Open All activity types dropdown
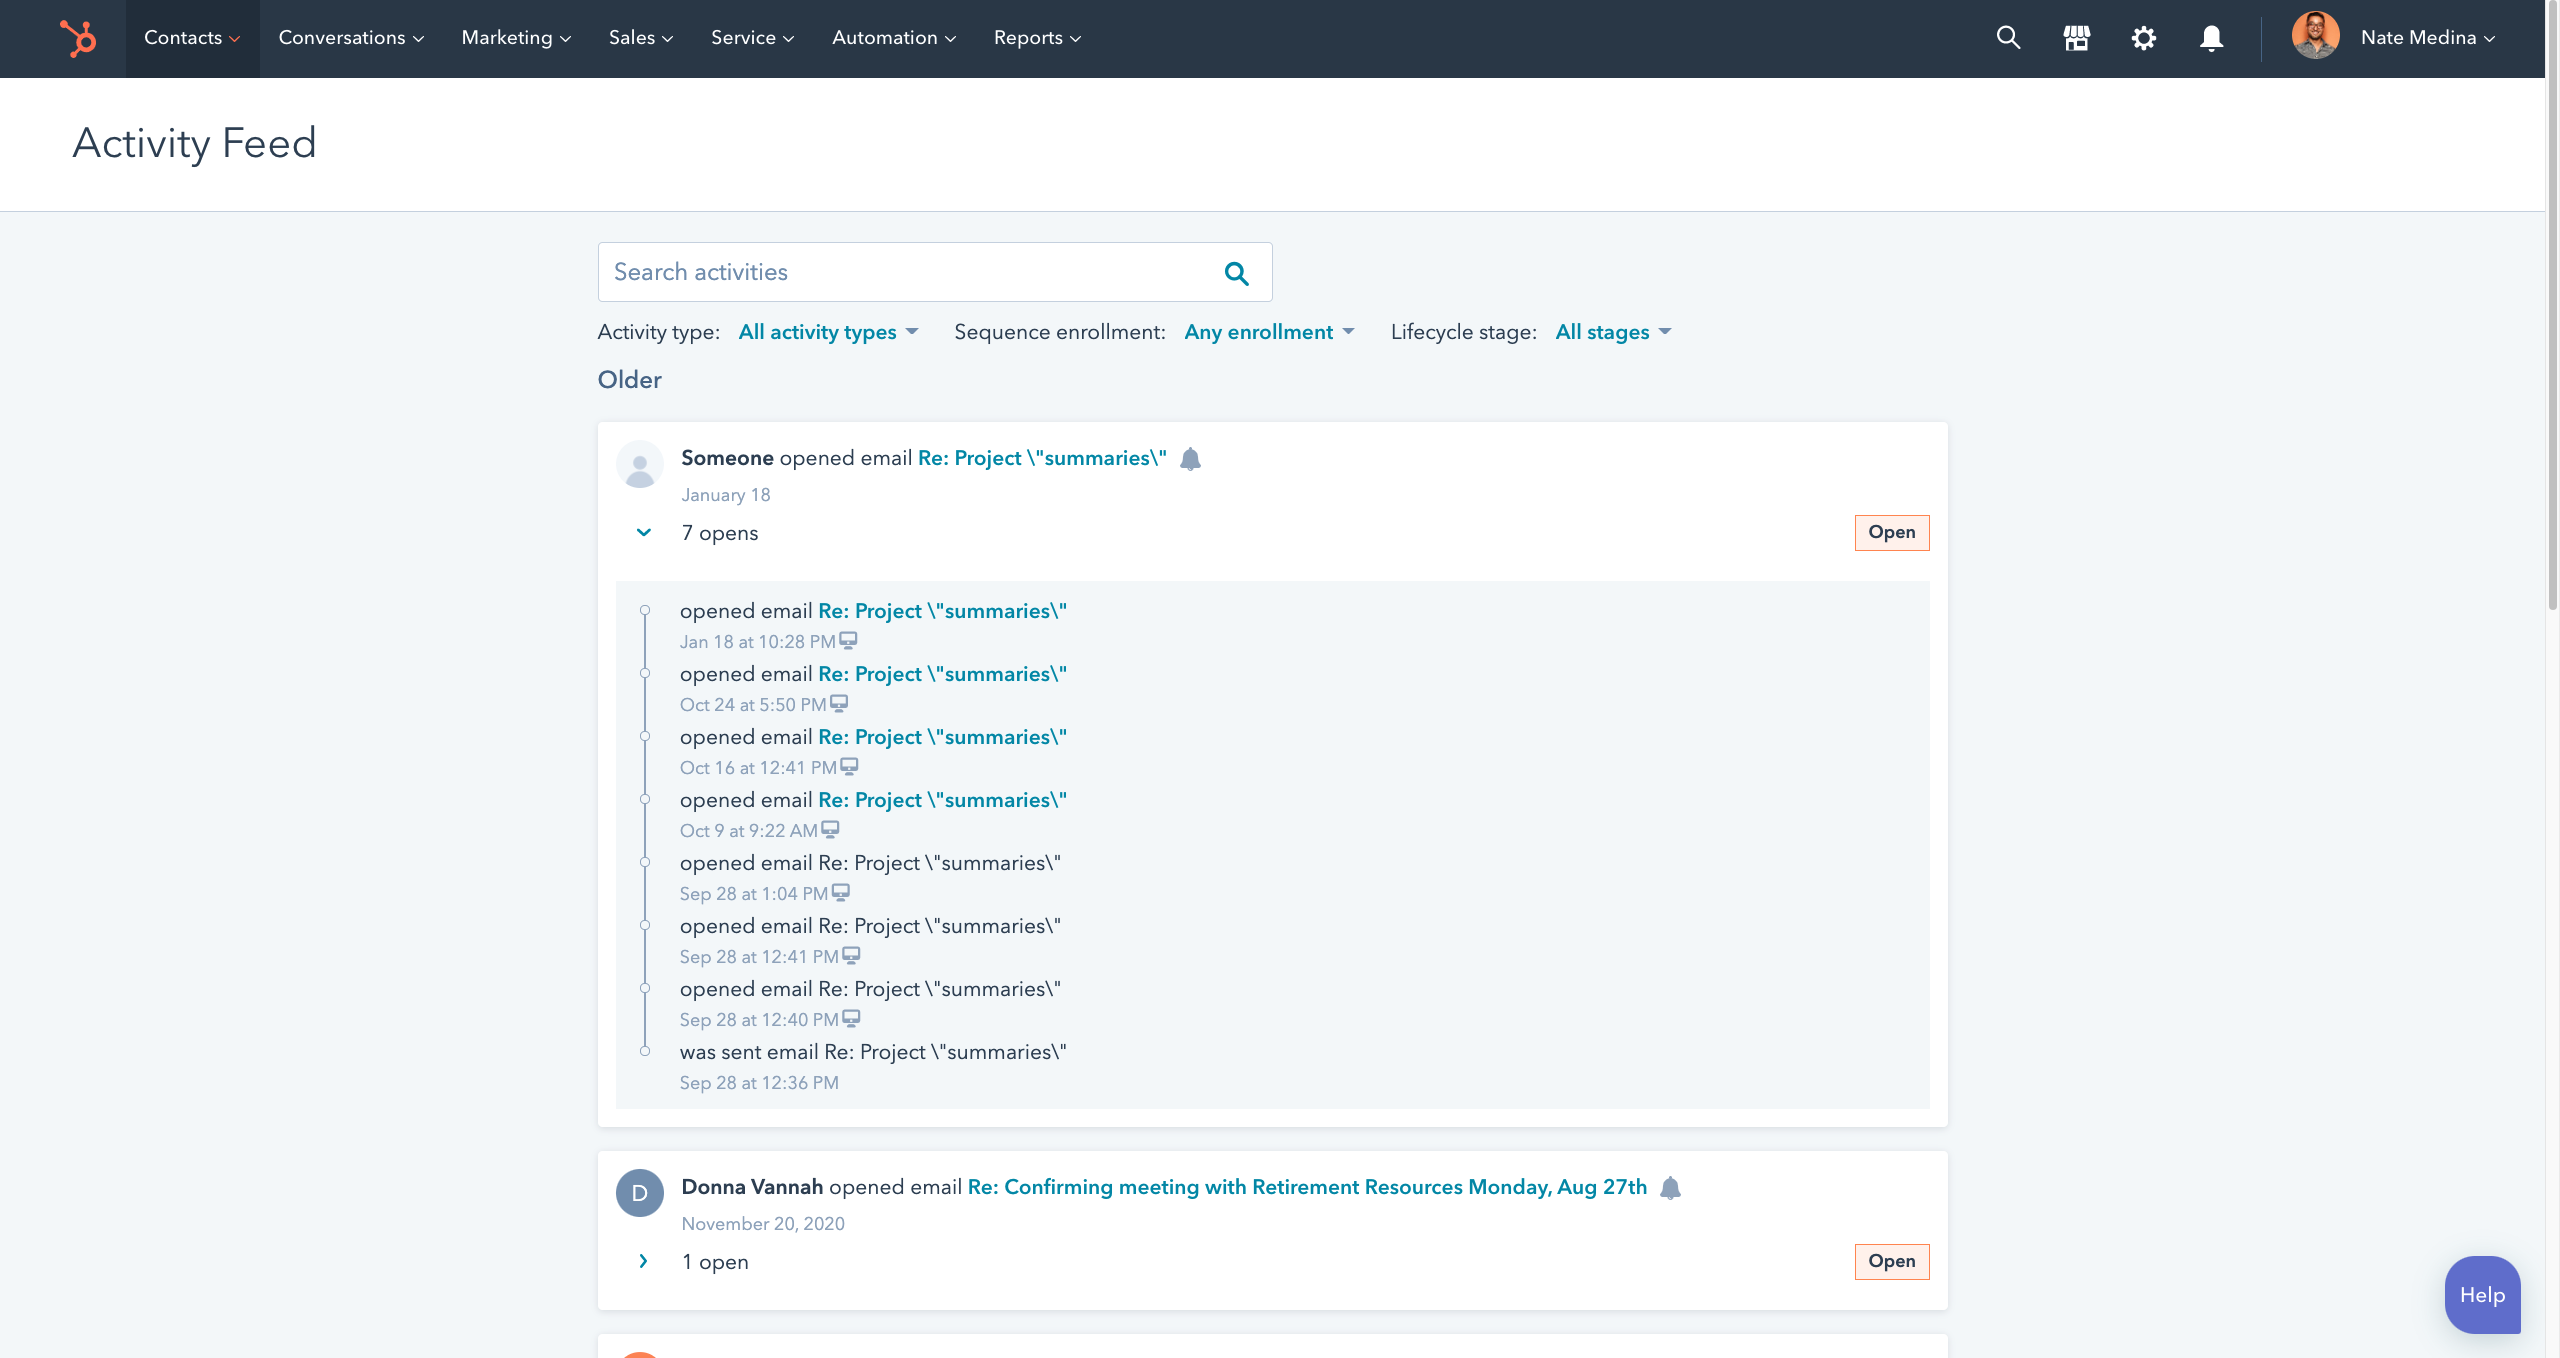Screen dimensions: 2560x1358 828,332
